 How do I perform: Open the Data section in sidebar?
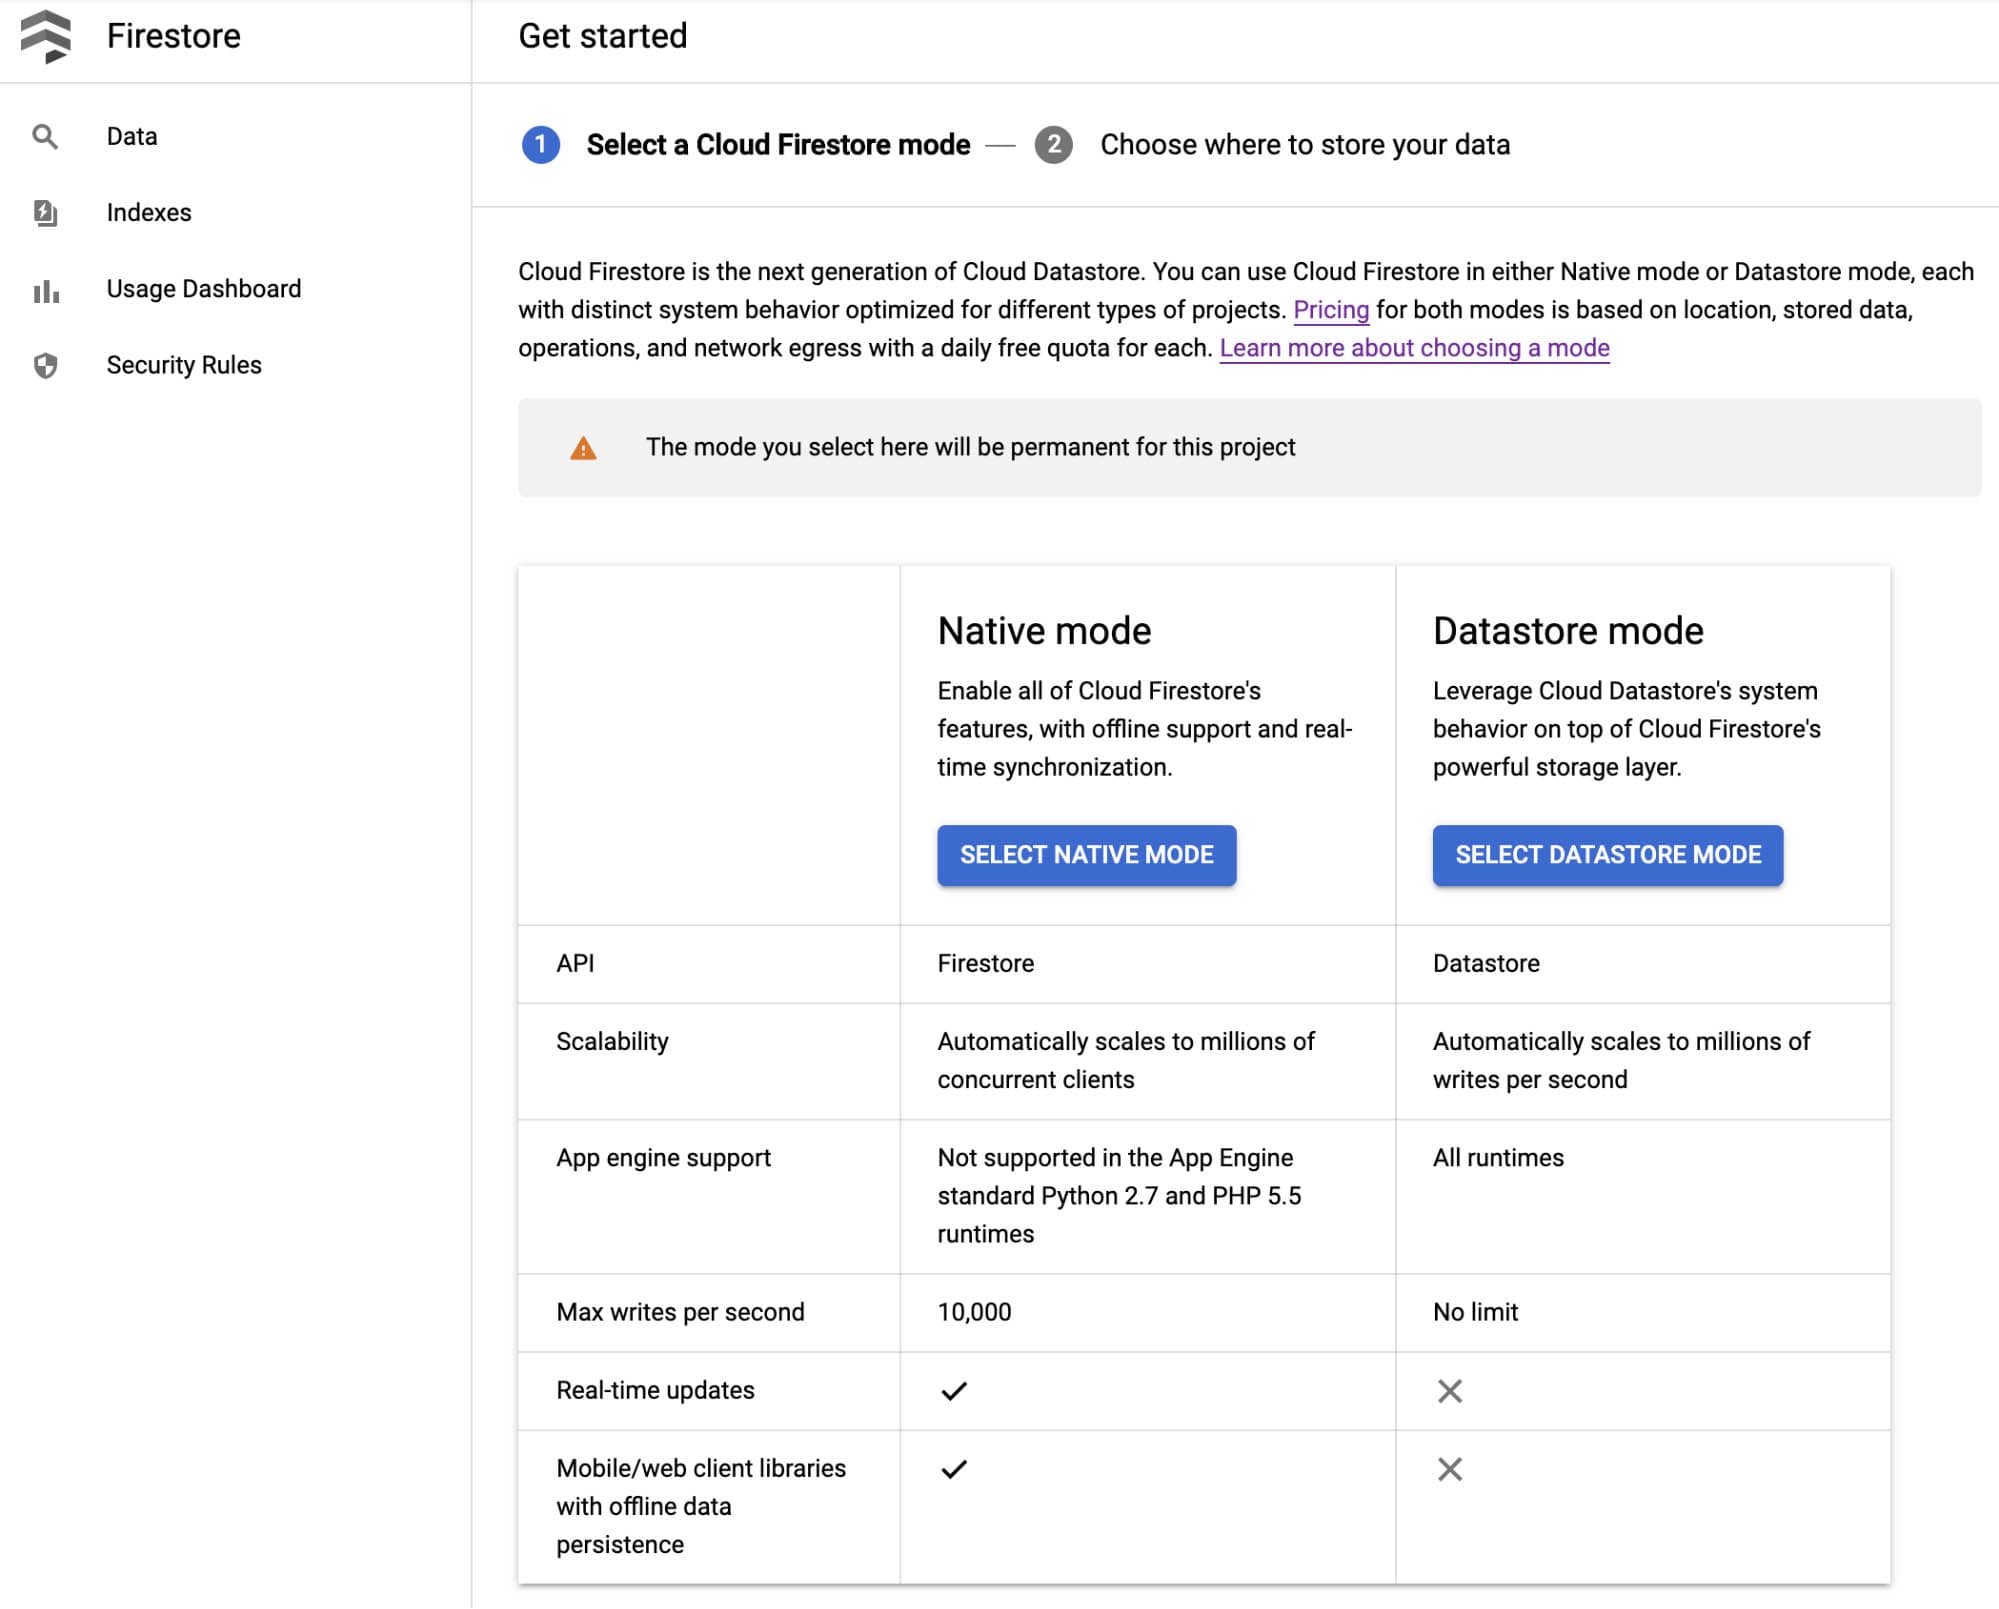click(132, 136)
